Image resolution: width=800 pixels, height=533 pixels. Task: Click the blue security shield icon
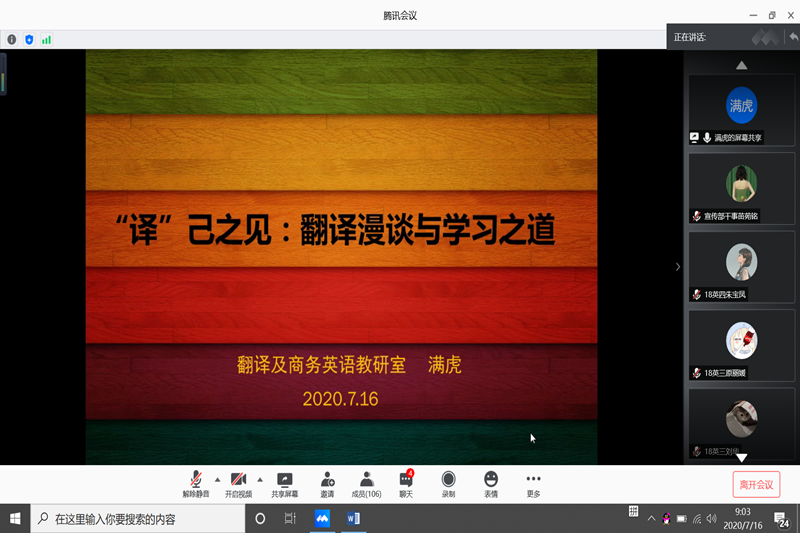pyautogui.click(x=29, y=39)
